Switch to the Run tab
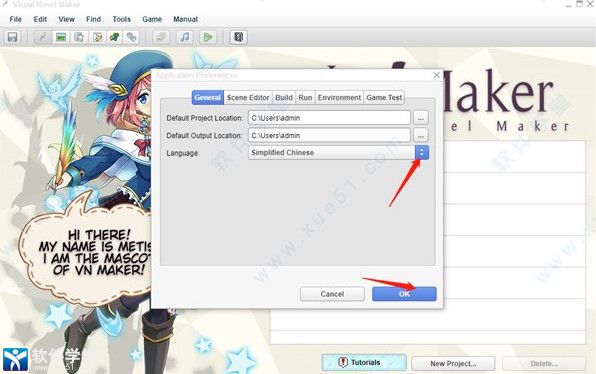This screenshot has width=596, height=374. click(x=305, y=98)
